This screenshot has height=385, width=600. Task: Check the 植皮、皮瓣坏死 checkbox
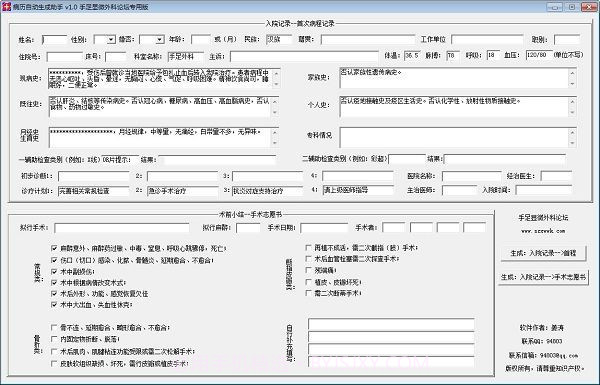[308, 282]
